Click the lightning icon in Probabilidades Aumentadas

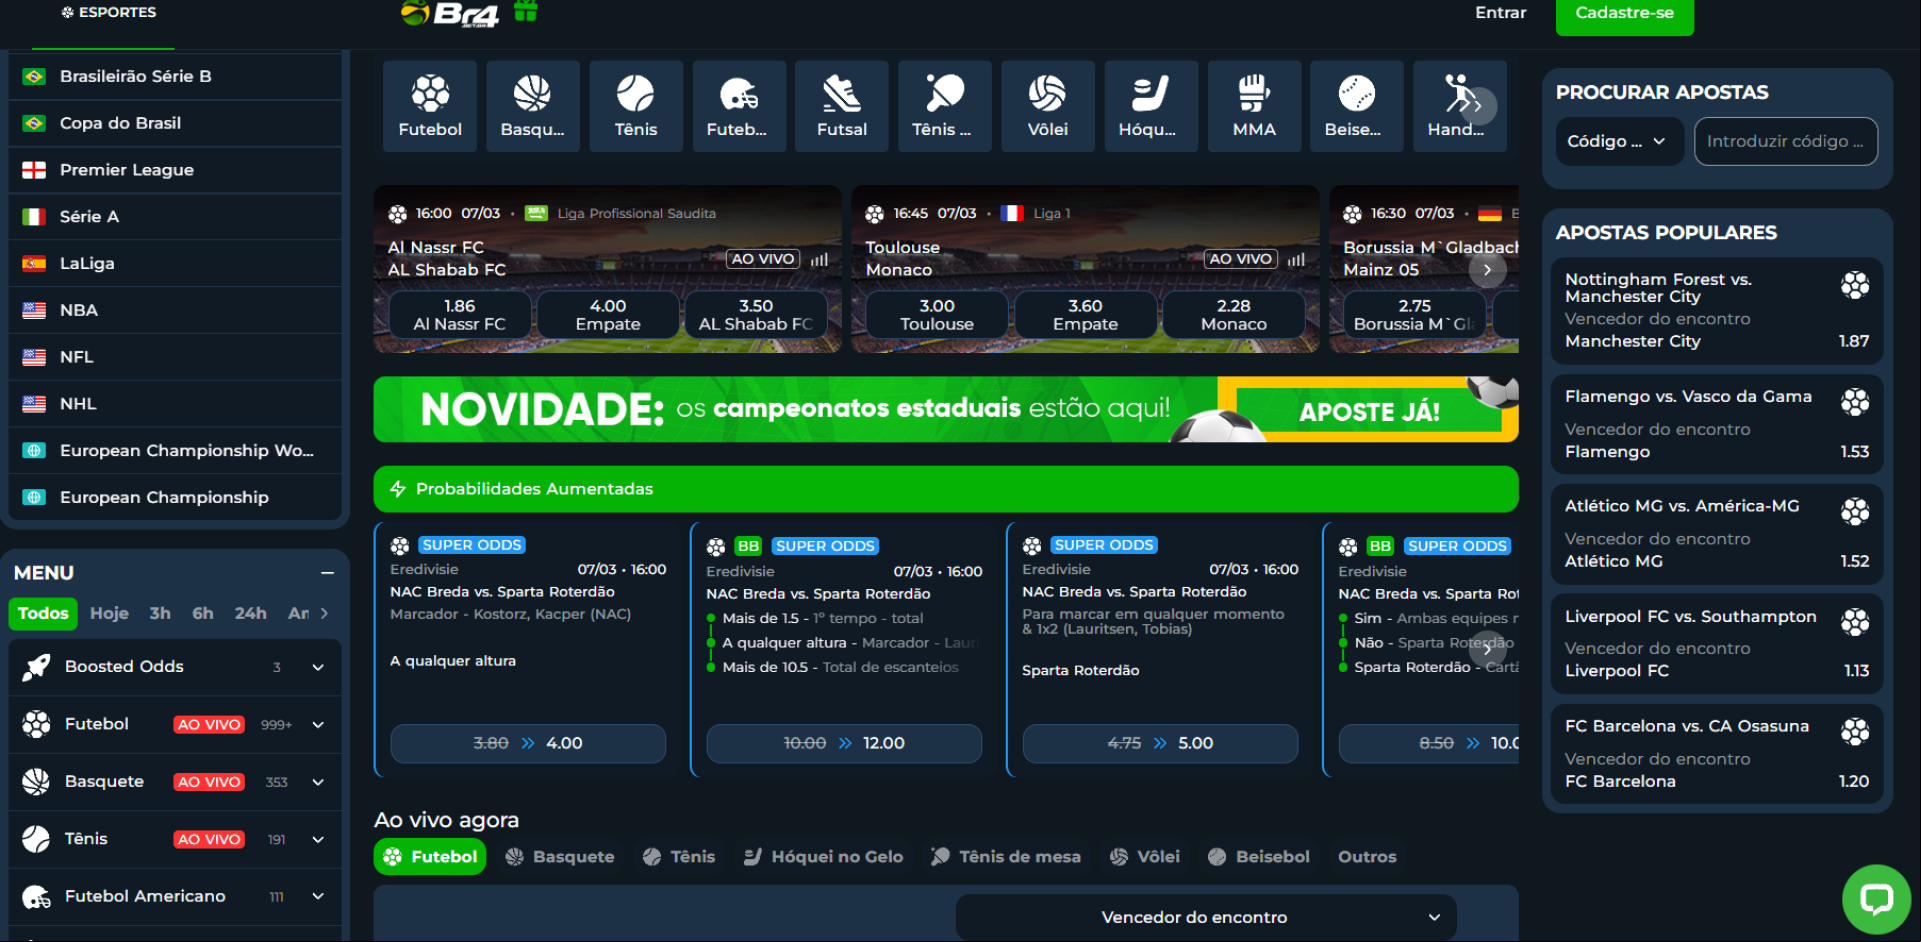pyautogui.click(x=397, y=489)
